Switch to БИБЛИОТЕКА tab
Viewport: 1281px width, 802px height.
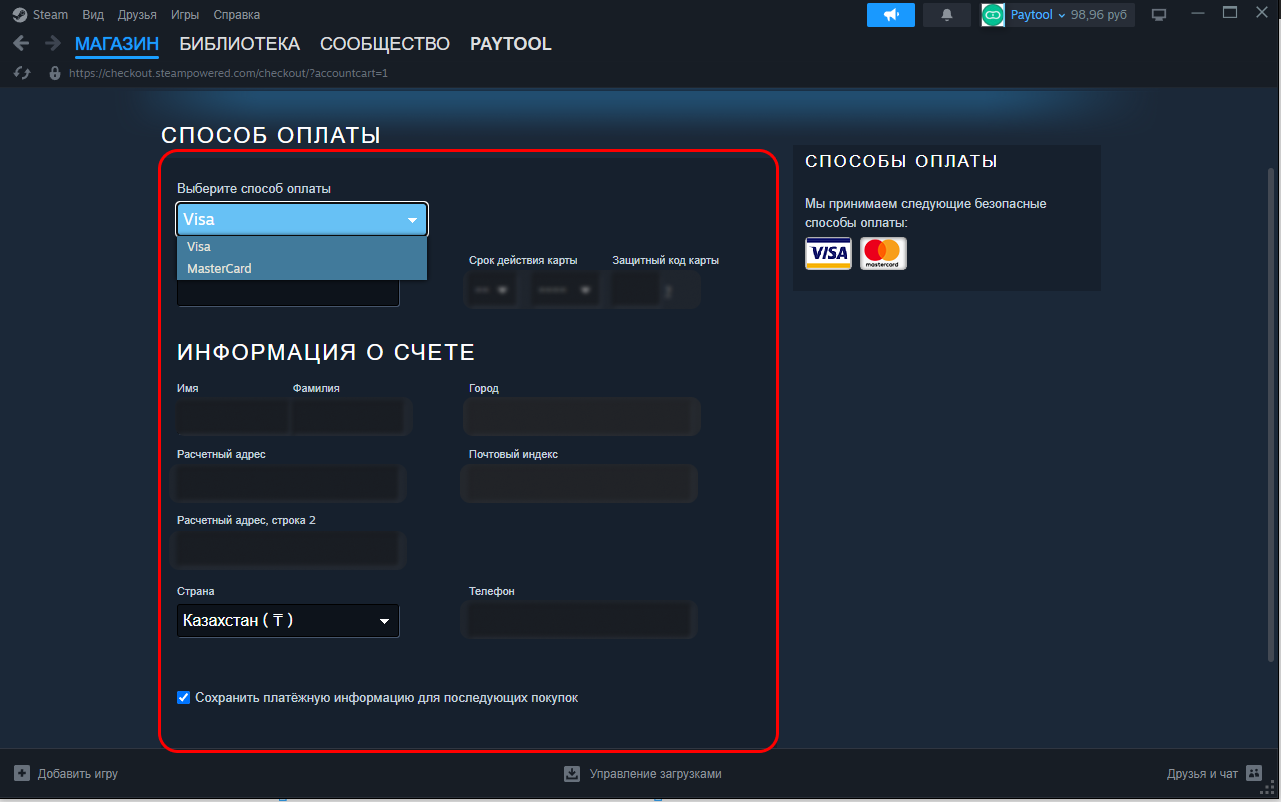[x=240, y=44]
